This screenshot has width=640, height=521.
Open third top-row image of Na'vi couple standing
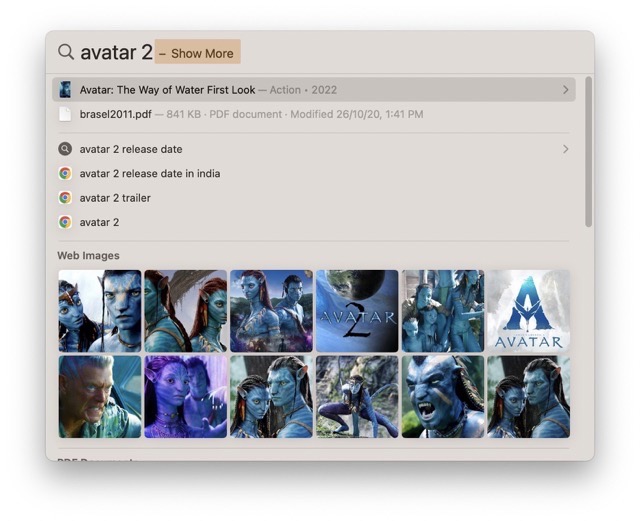[271, 311]
